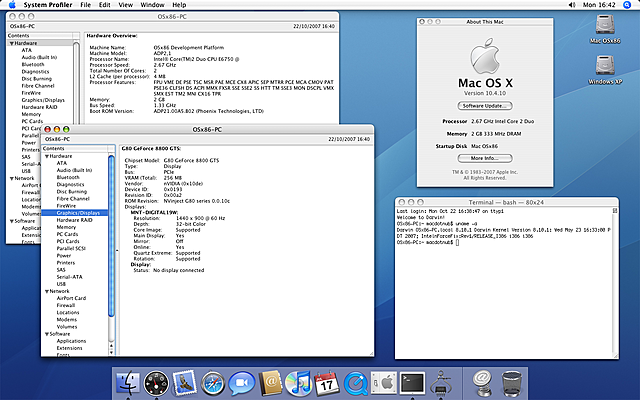Select USB in front window sidebar
The width and height of the screenshot is (640, 400).
pyautogui.click(x=61, y=284)
